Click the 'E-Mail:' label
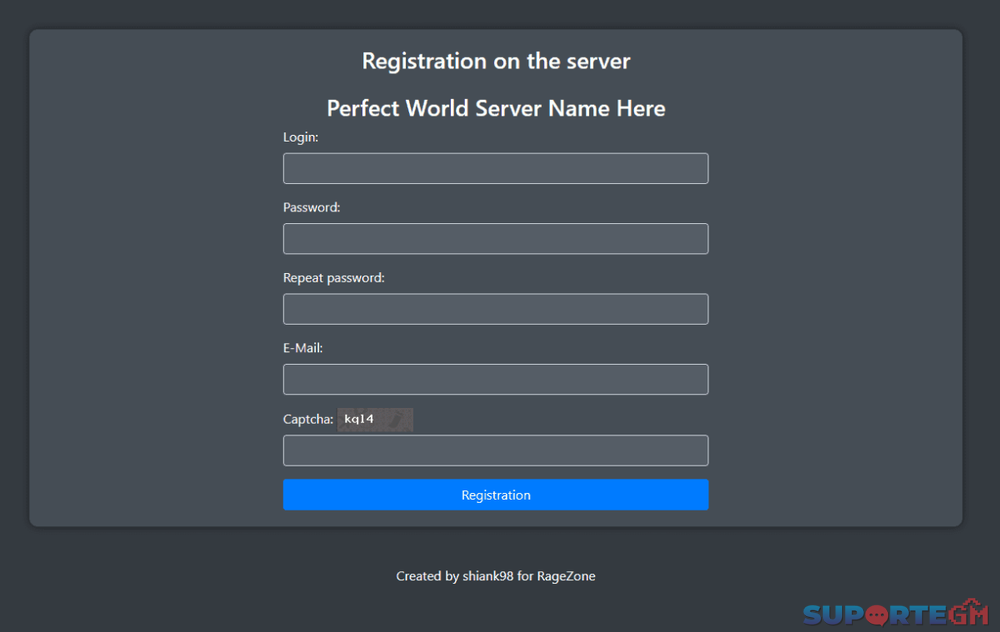This screenshot has height=632, width=1000. click(303, 348)
